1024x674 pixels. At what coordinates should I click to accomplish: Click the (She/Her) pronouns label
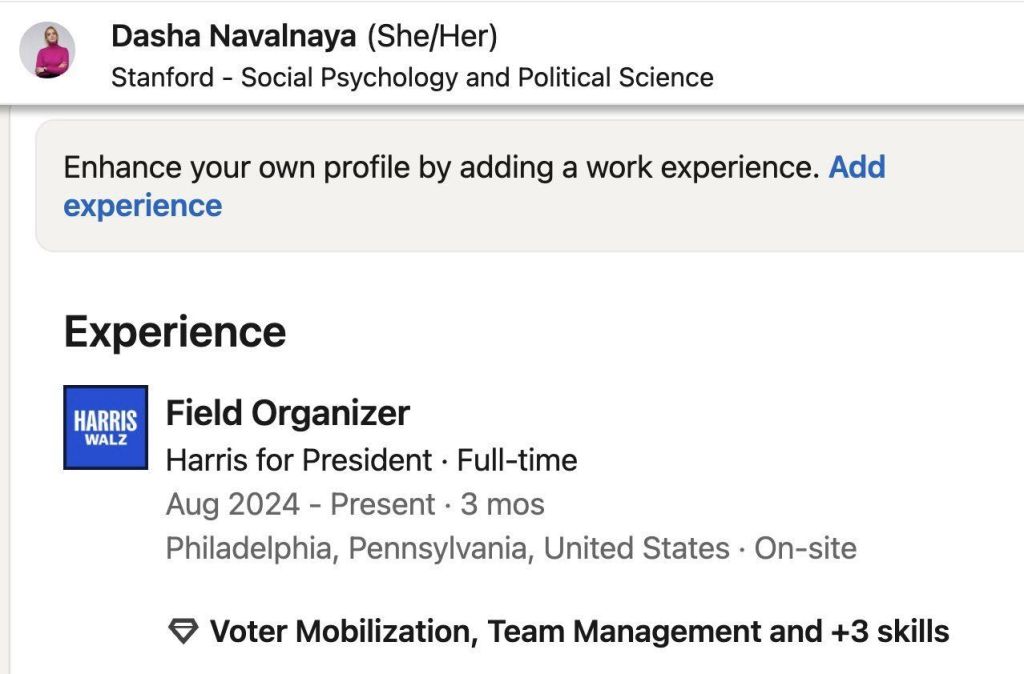[x=431, y=36]
